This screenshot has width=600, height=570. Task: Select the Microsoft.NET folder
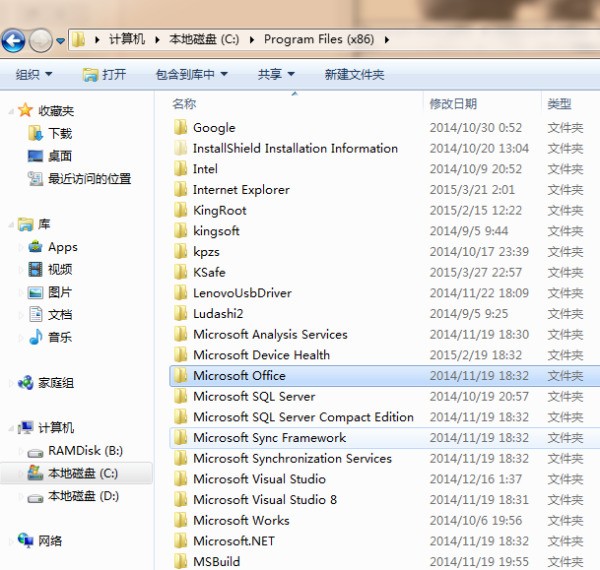click(234, 541)
